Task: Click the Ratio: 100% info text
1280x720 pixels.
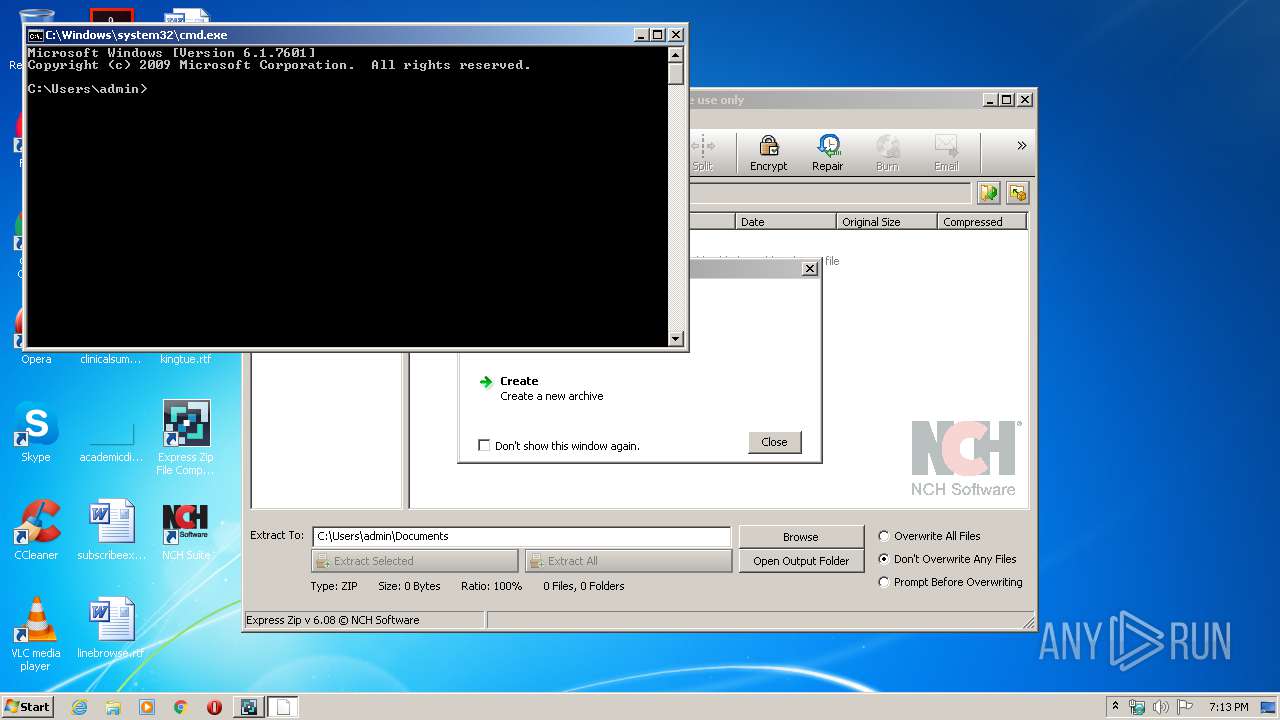Action: click(491, 586)
